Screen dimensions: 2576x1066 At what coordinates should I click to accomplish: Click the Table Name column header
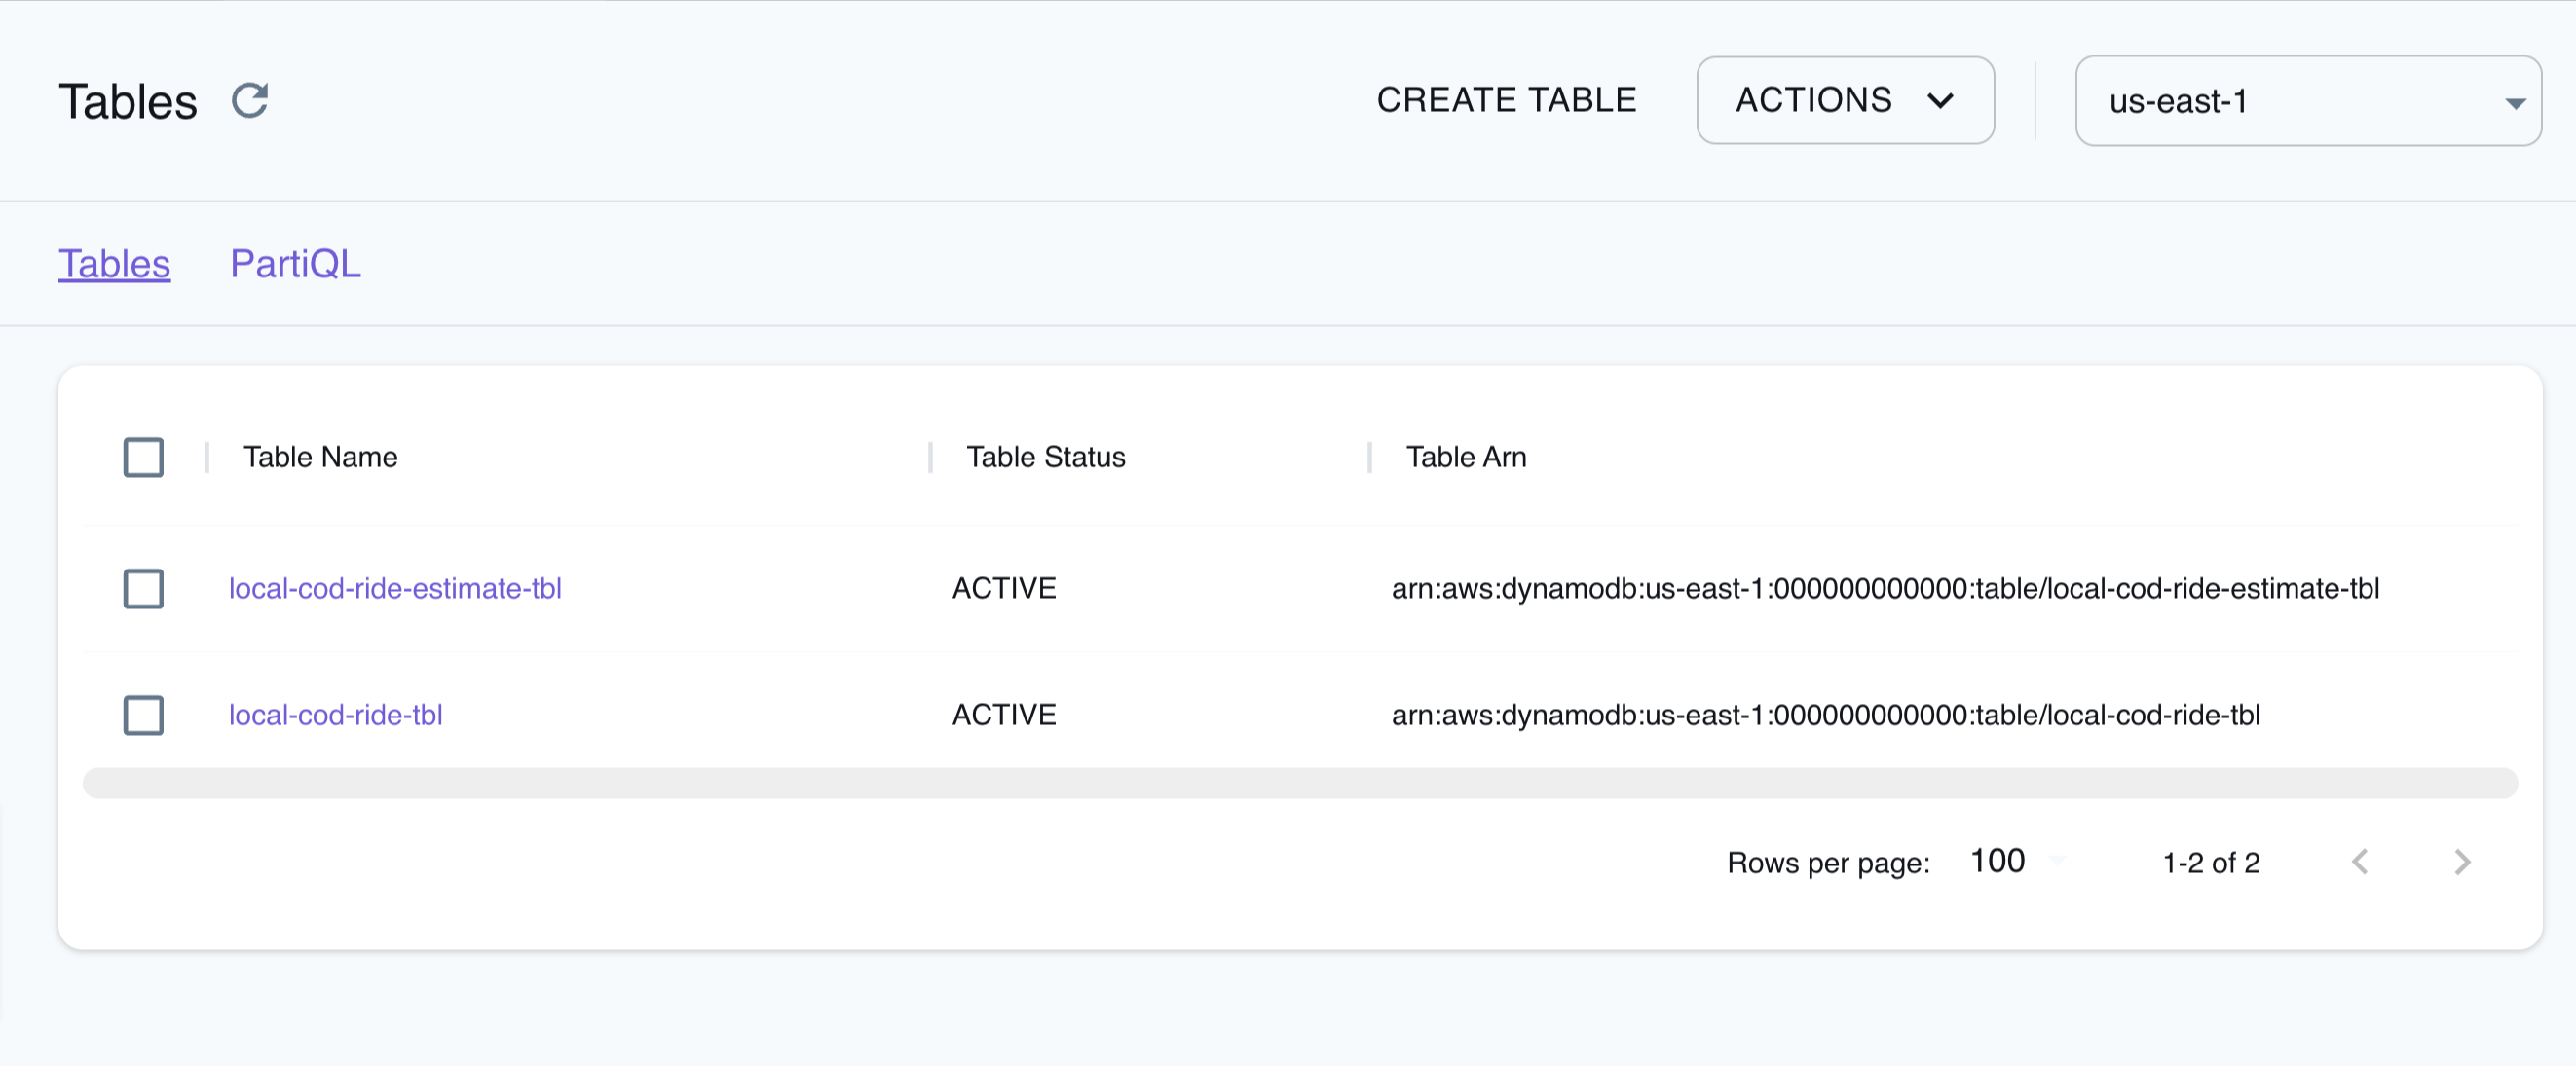click(x=320, y=457)
